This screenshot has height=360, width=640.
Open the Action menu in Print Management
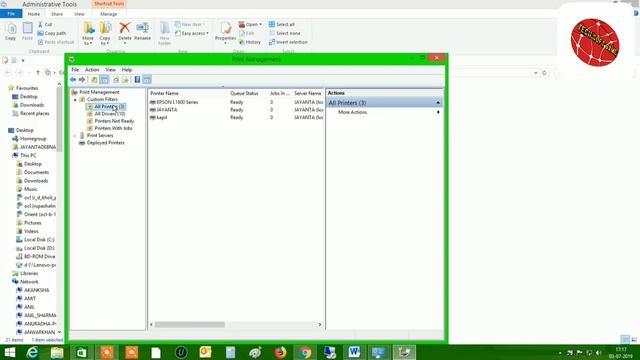click(x=92, y=70)
